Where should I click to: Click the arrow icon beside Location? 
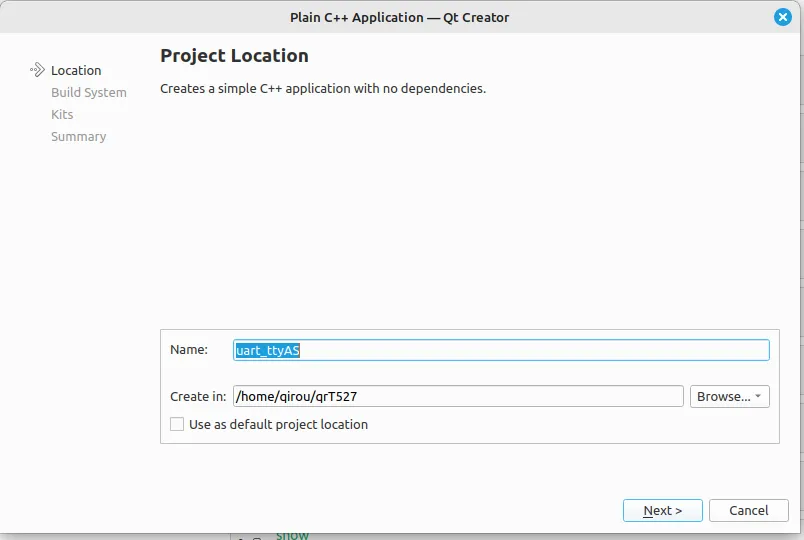(37, 70)
